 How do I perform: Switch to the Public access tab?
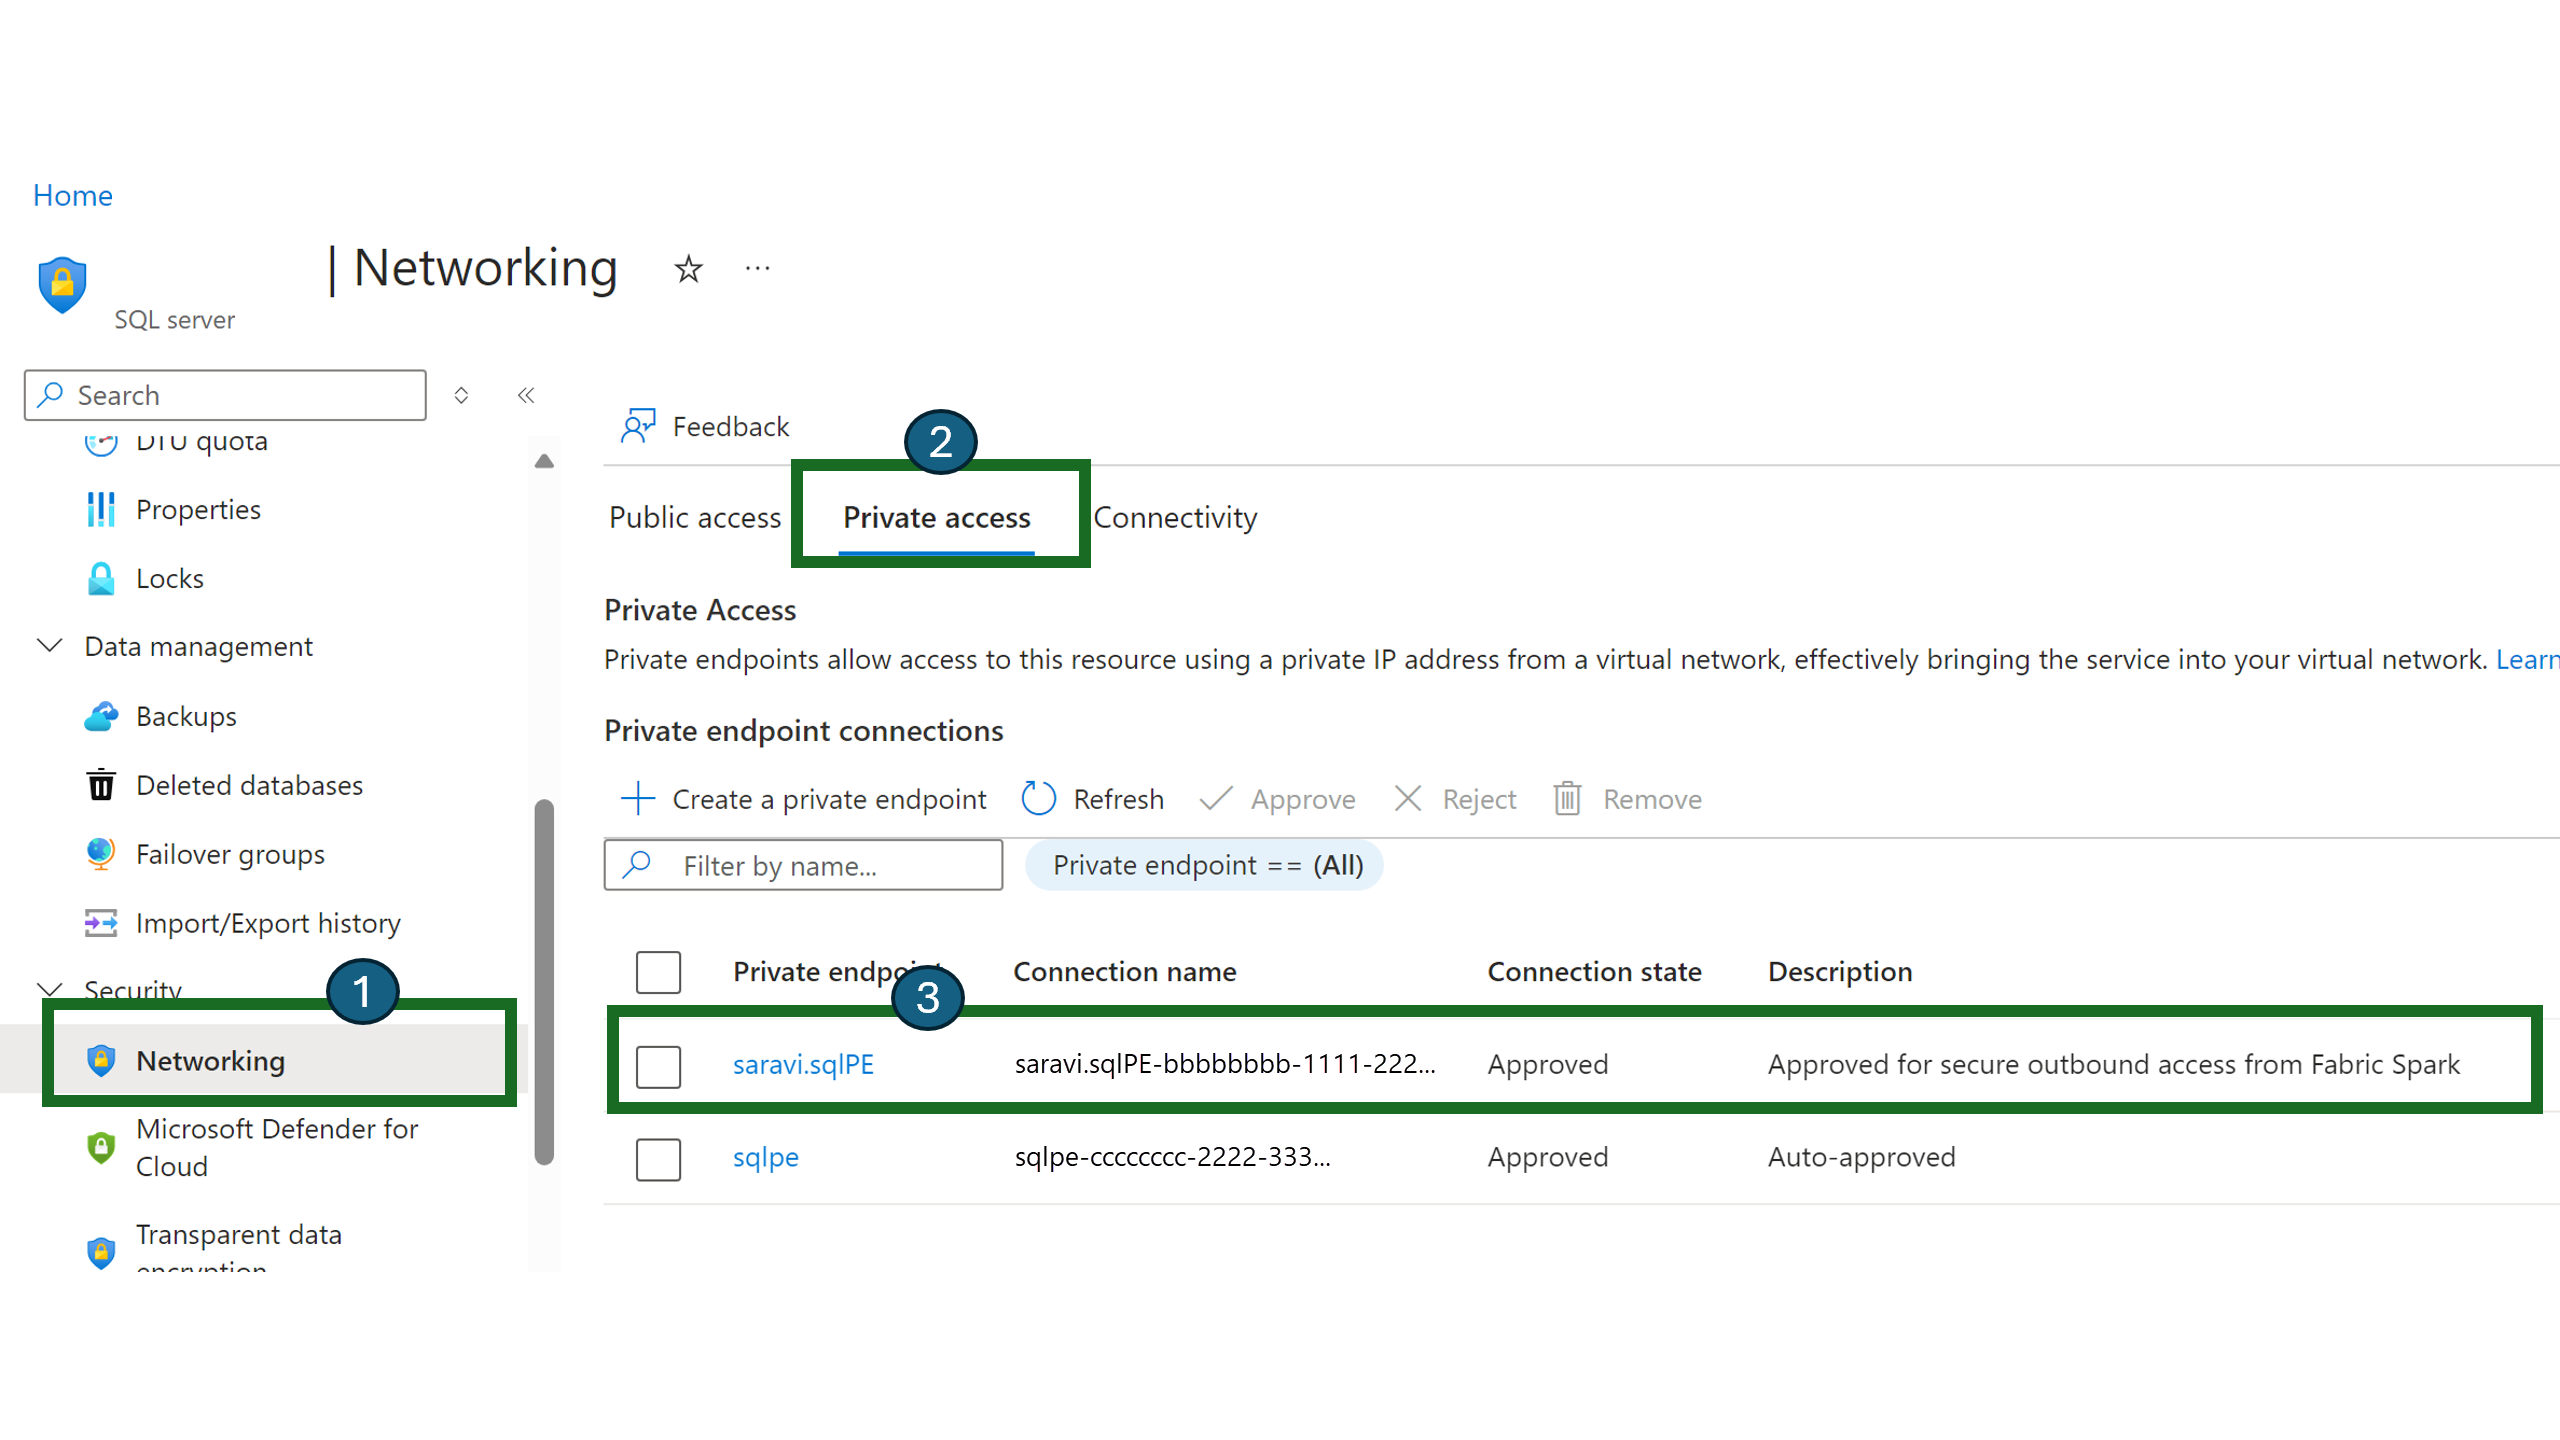(x=695, y=517)
